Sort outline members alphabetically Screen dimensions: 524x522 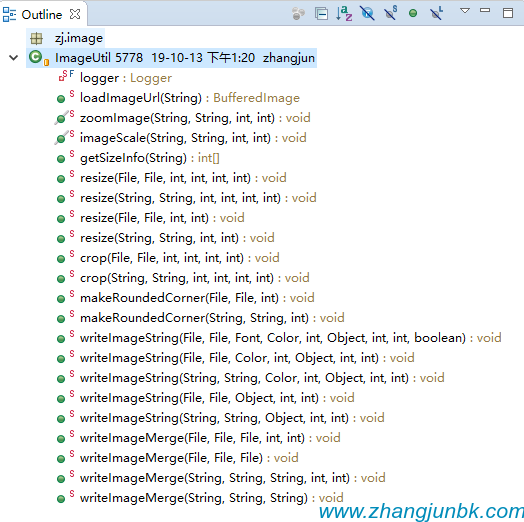pyautogui.click(x=344, y=14)
